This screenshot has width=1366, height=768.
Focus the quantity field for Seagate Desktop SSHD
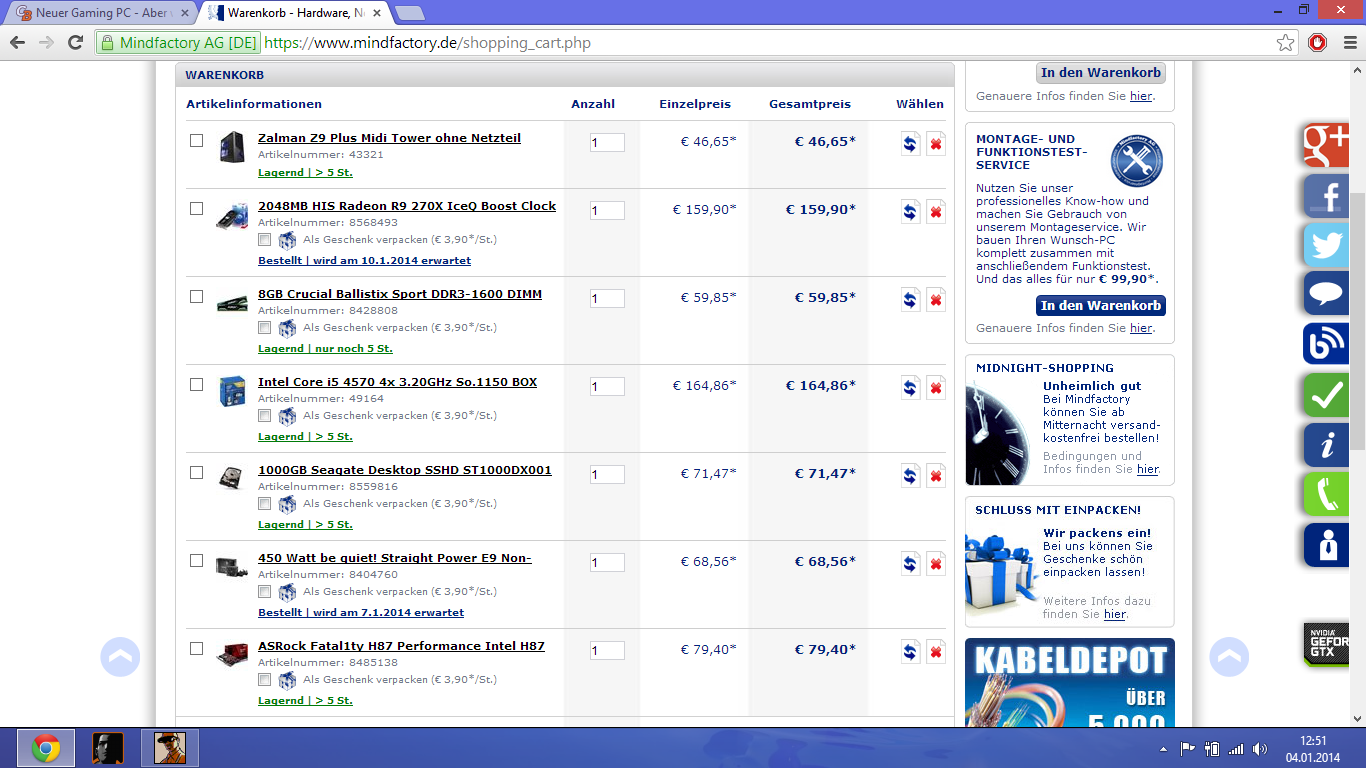tap(607, 475)
